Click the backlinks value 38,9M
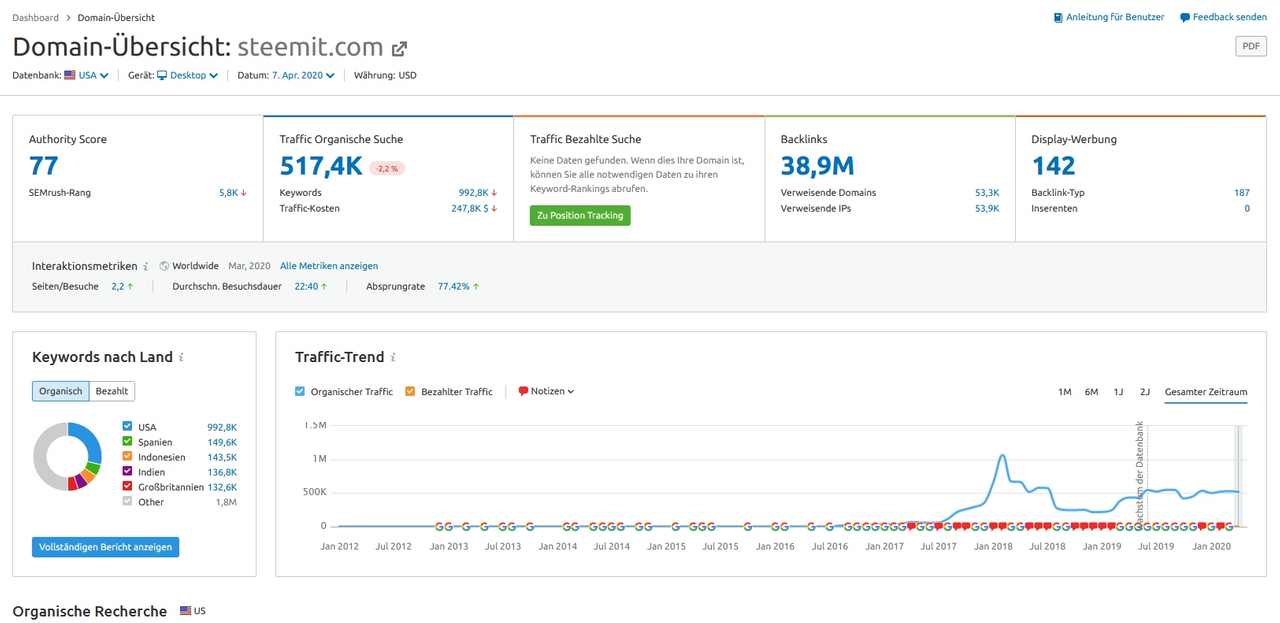1280x623 pixels. click(818, 166)
